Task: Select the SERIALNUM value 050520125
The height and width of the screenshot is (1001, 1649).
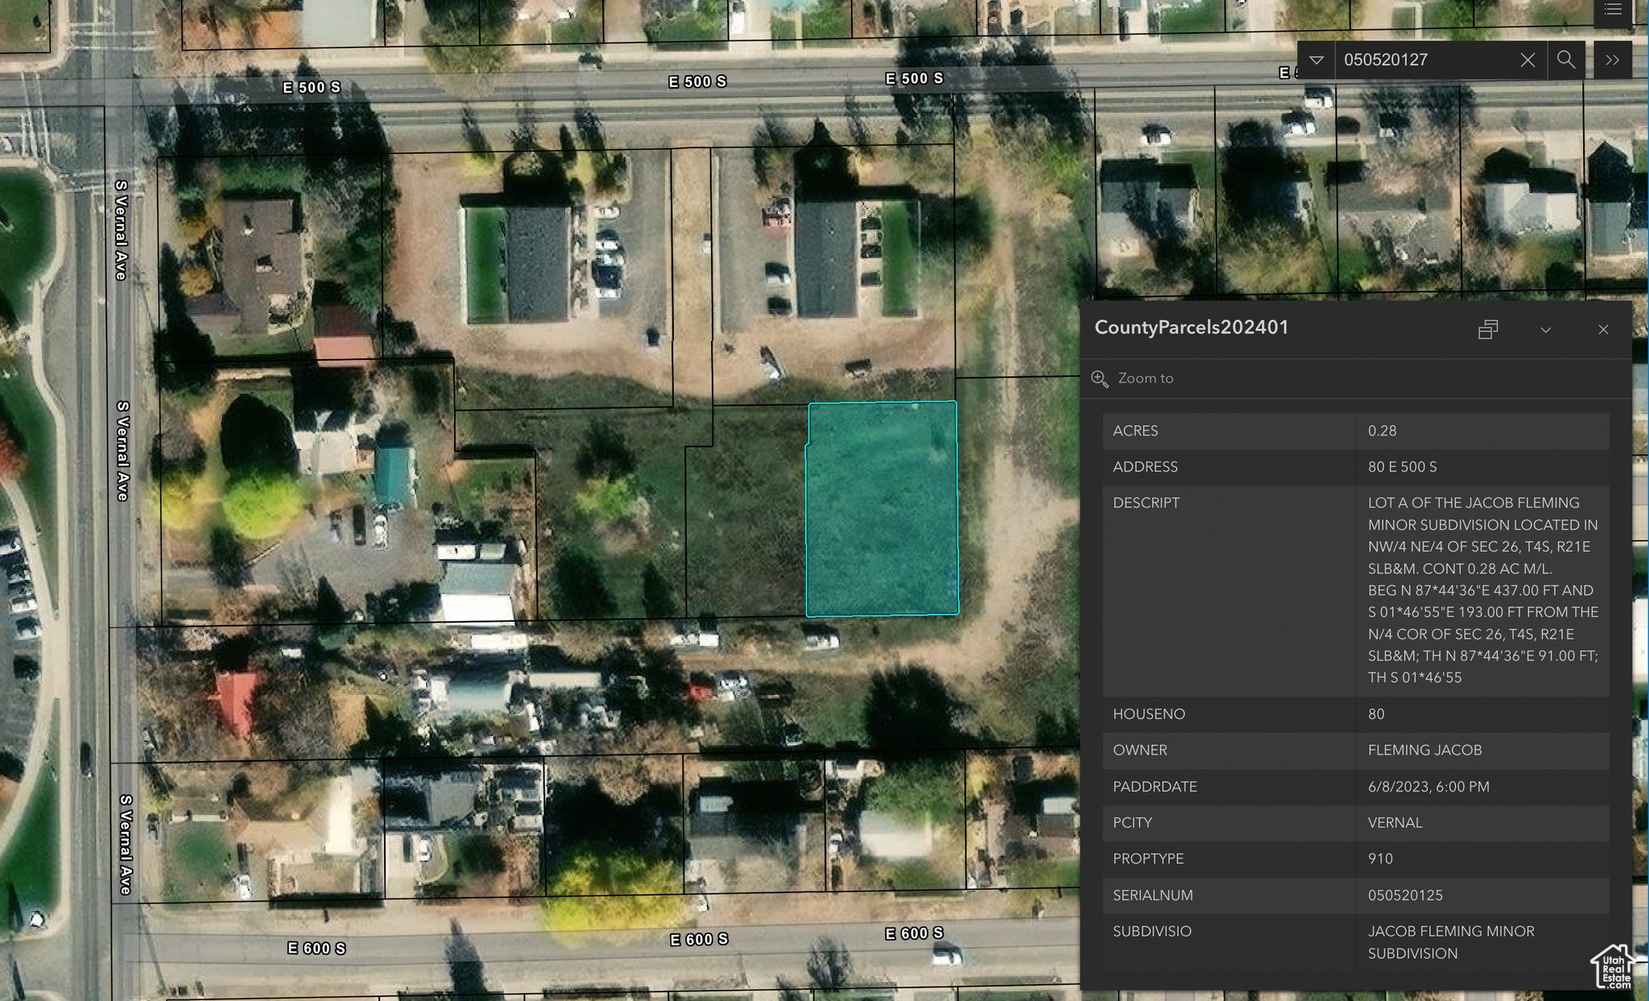Action: point(1405,895)
